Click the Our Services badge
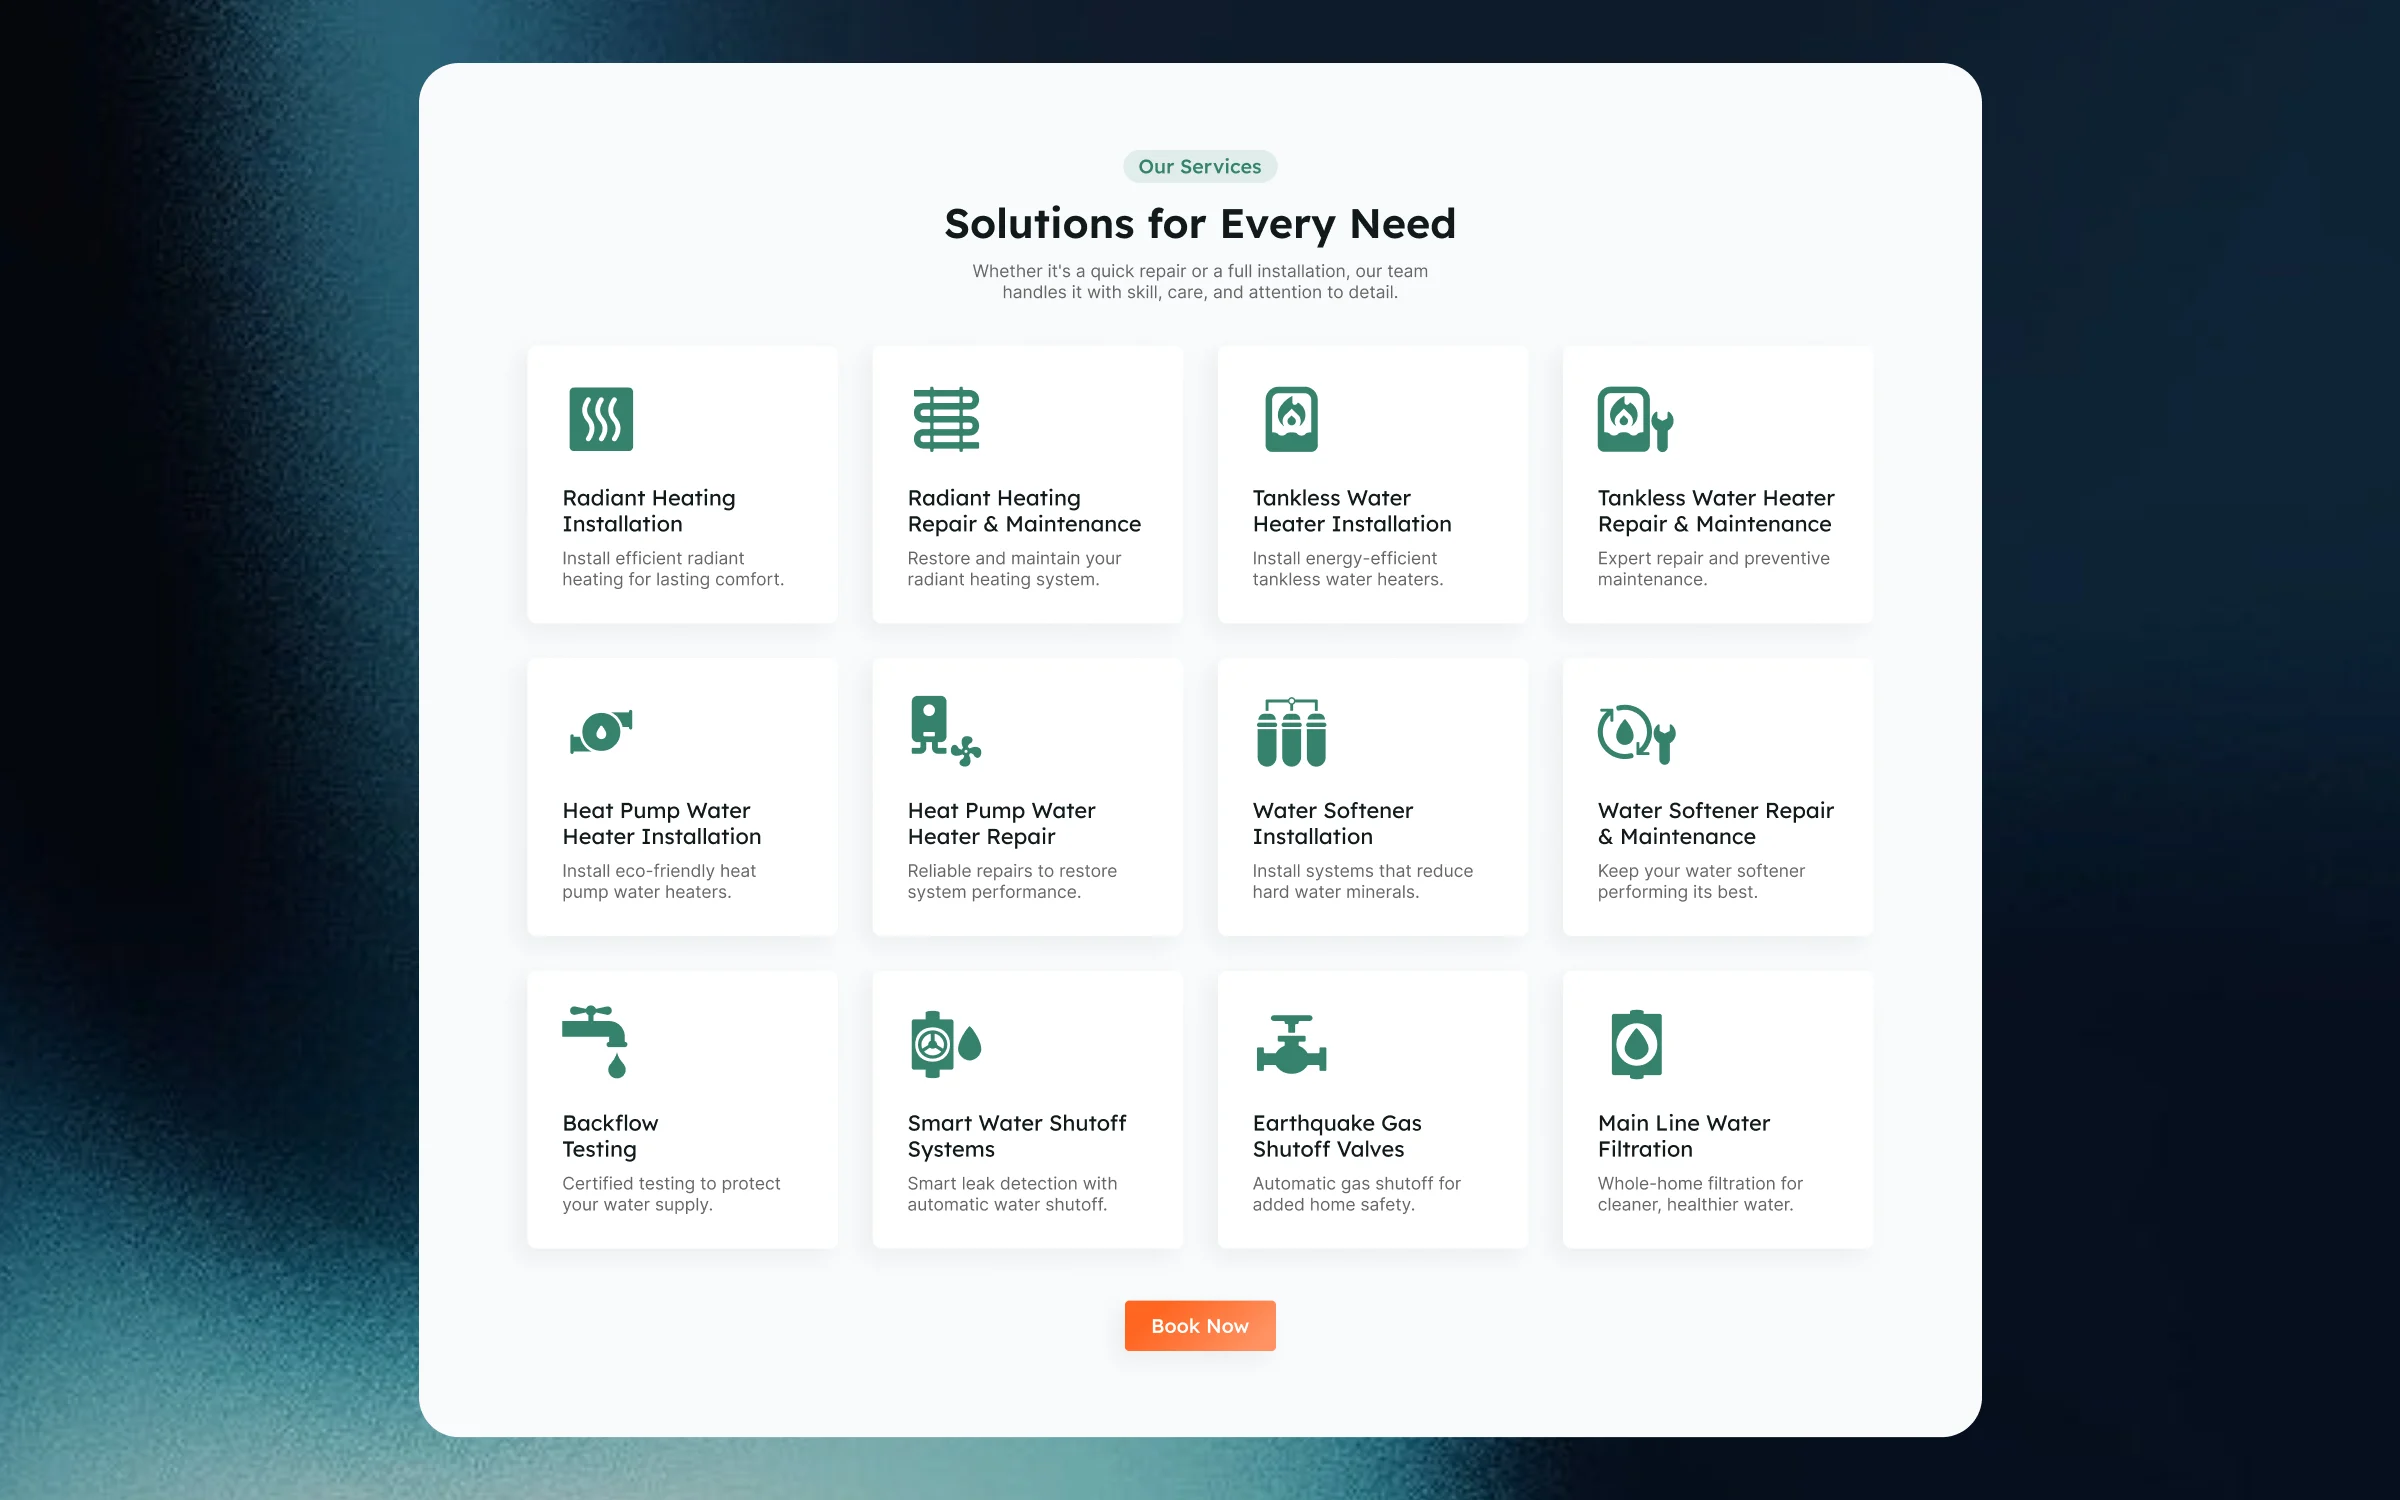Image resolution: width=2400 pixels, height=1500 pixels. click(x=1200, y=167)
